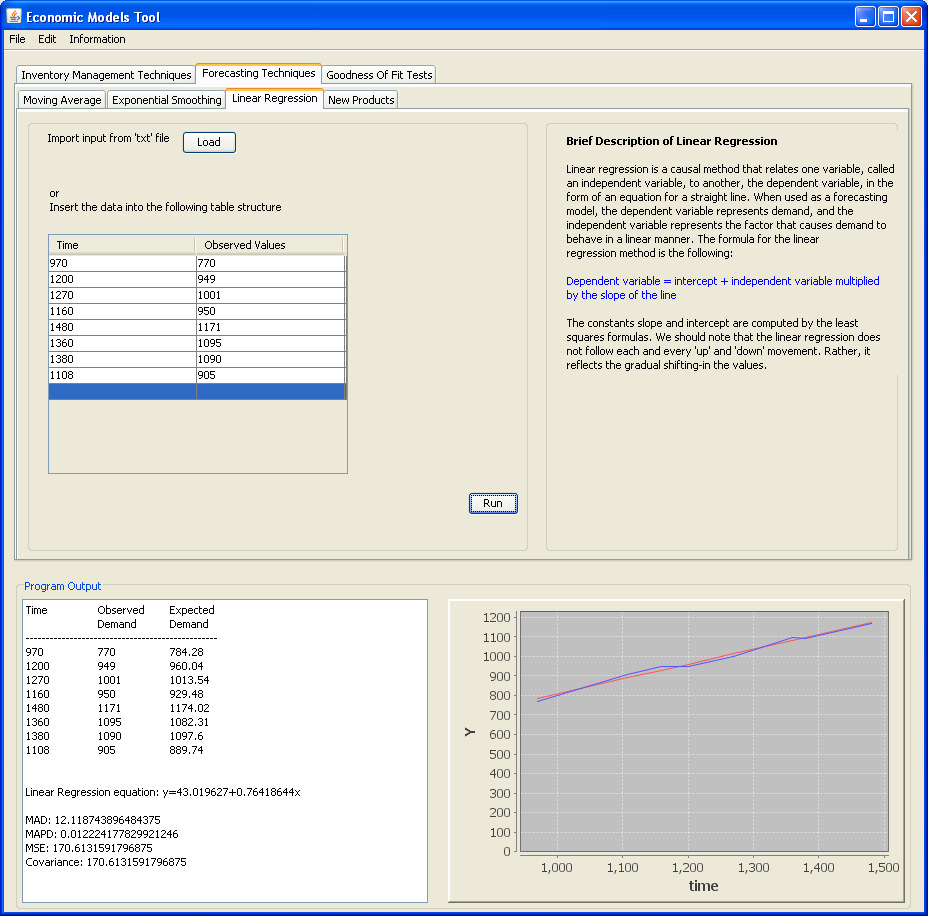The image size is (928, 916).
Task: Open the Goodness Of Fit Tests tab
Action: (x=379, y=75)
